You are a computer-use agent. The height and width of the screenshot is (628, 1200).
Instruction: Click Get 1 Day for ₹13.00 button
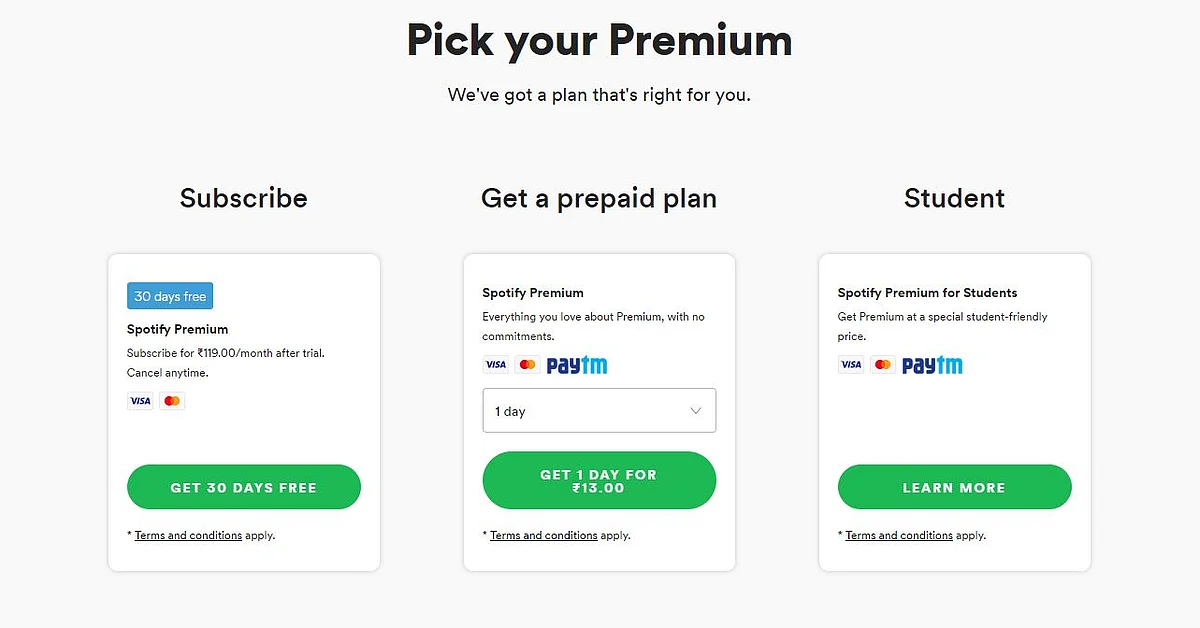[x=599, y=481]
